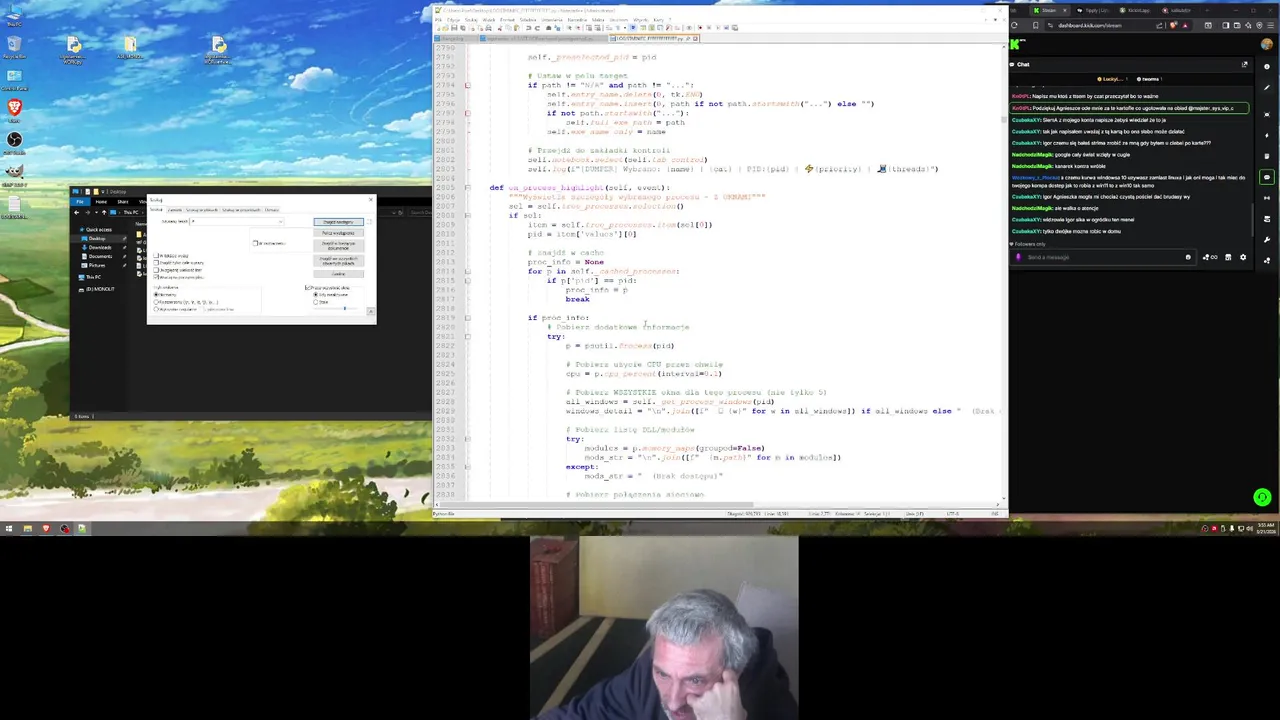Bookmark the page in browser address bar
Image resolution: width=1280 pixels, height=720 pixels.
pyautogui.click(x=1036, y=25)
